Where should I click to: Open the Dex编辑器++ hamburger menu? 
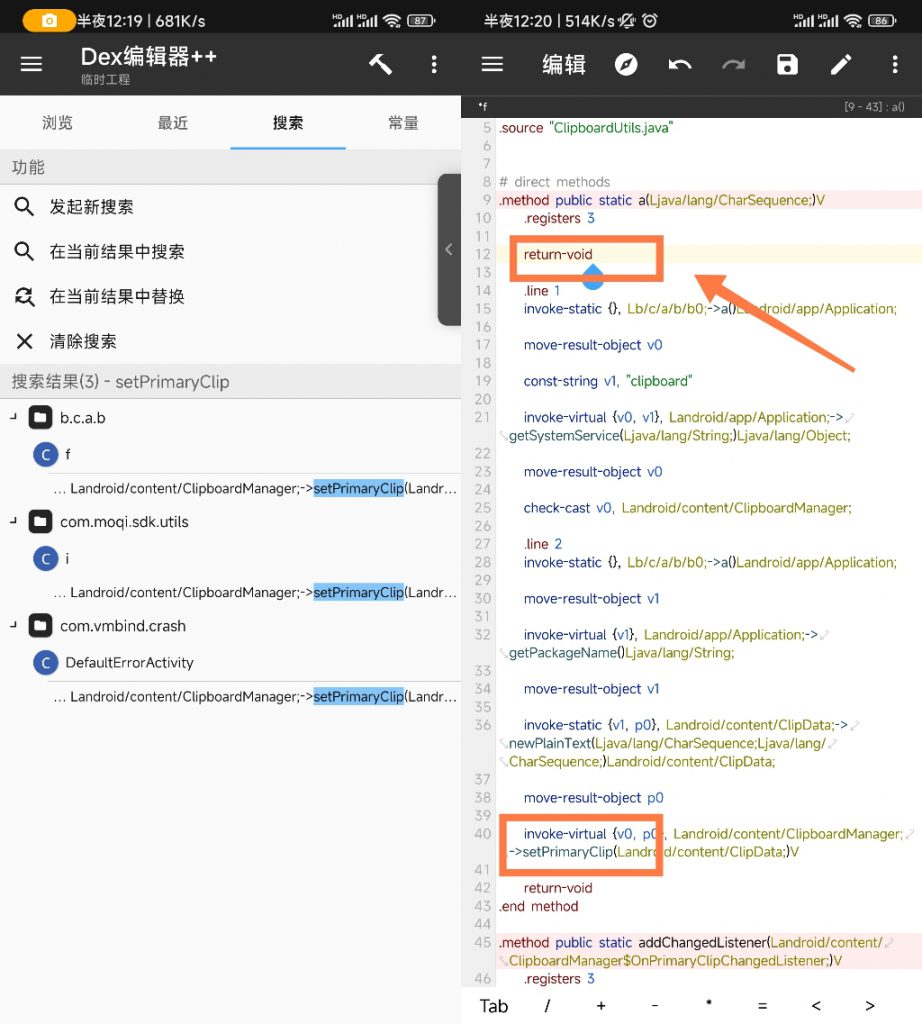(x=30, y=63)
